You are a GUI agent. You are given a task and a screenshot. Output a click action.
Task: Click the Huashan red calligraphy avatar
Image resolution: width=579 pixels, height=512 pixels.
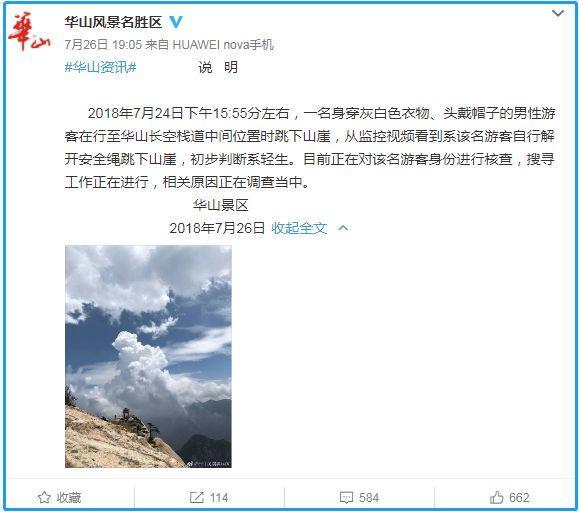(x=29, y=31)
